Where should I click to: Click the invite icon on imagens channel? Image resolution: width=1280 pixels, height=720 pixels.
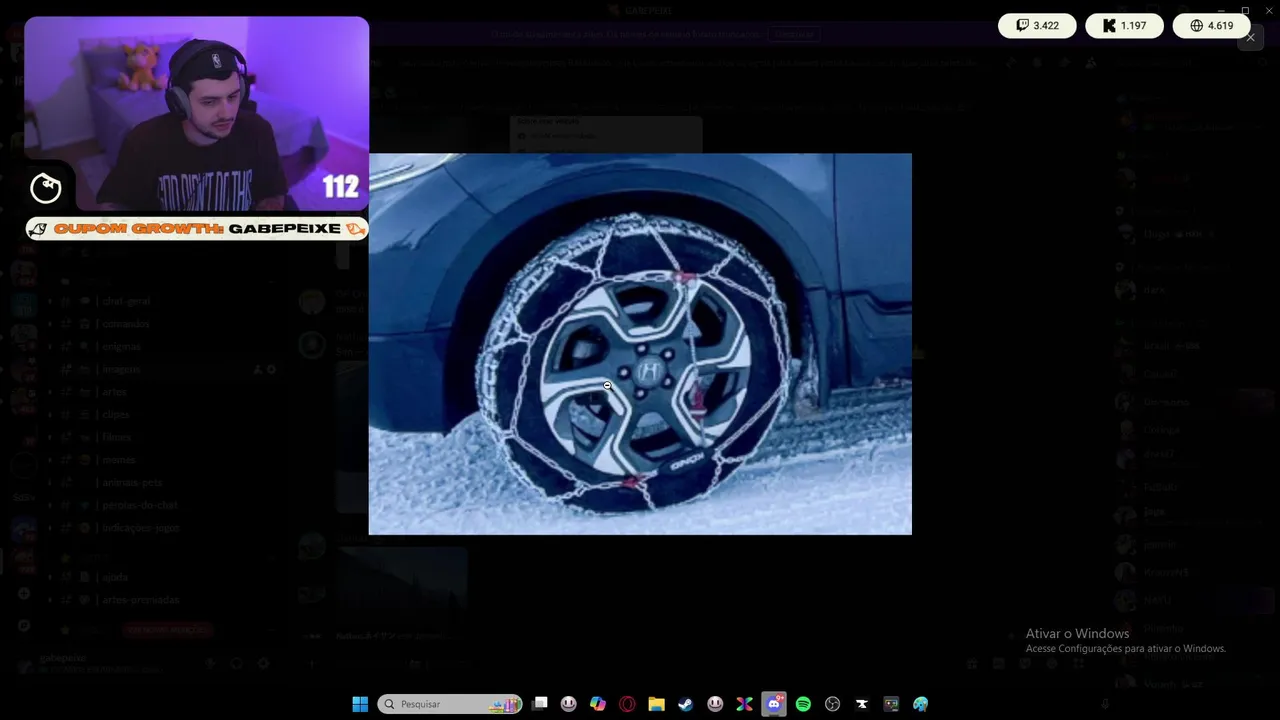tap(257, 369)
